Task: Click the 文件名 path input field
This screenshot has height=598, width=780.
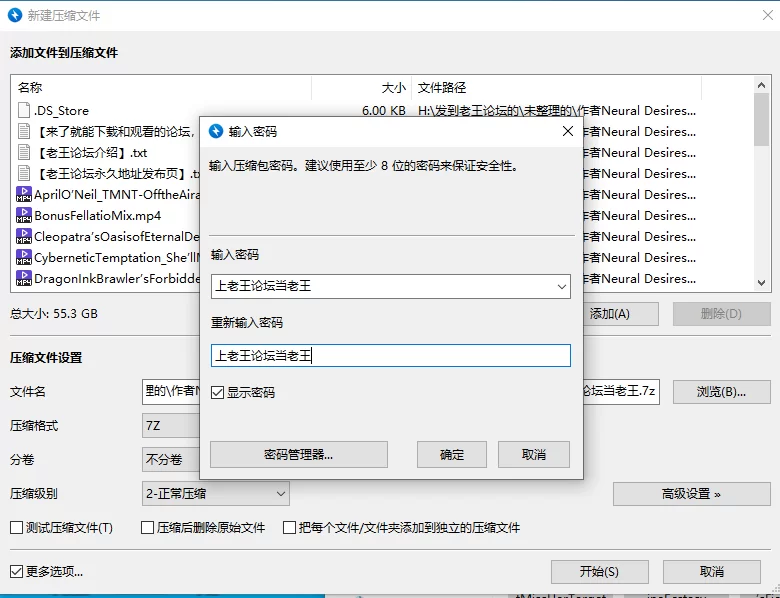Action: [171, 392]
